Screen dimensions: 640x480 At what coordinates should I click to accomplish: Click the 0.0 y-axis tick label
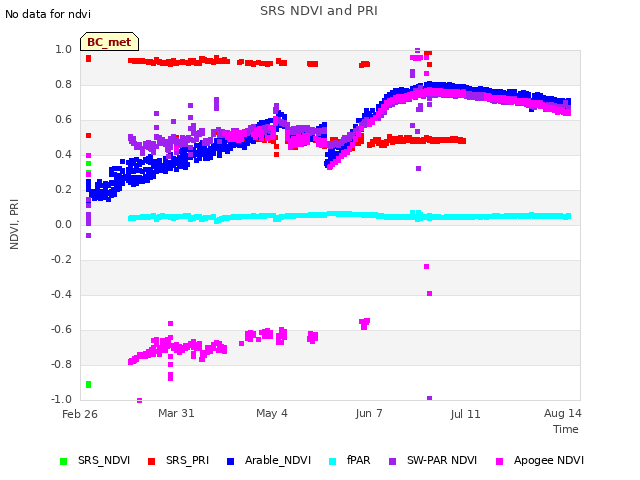64,224
